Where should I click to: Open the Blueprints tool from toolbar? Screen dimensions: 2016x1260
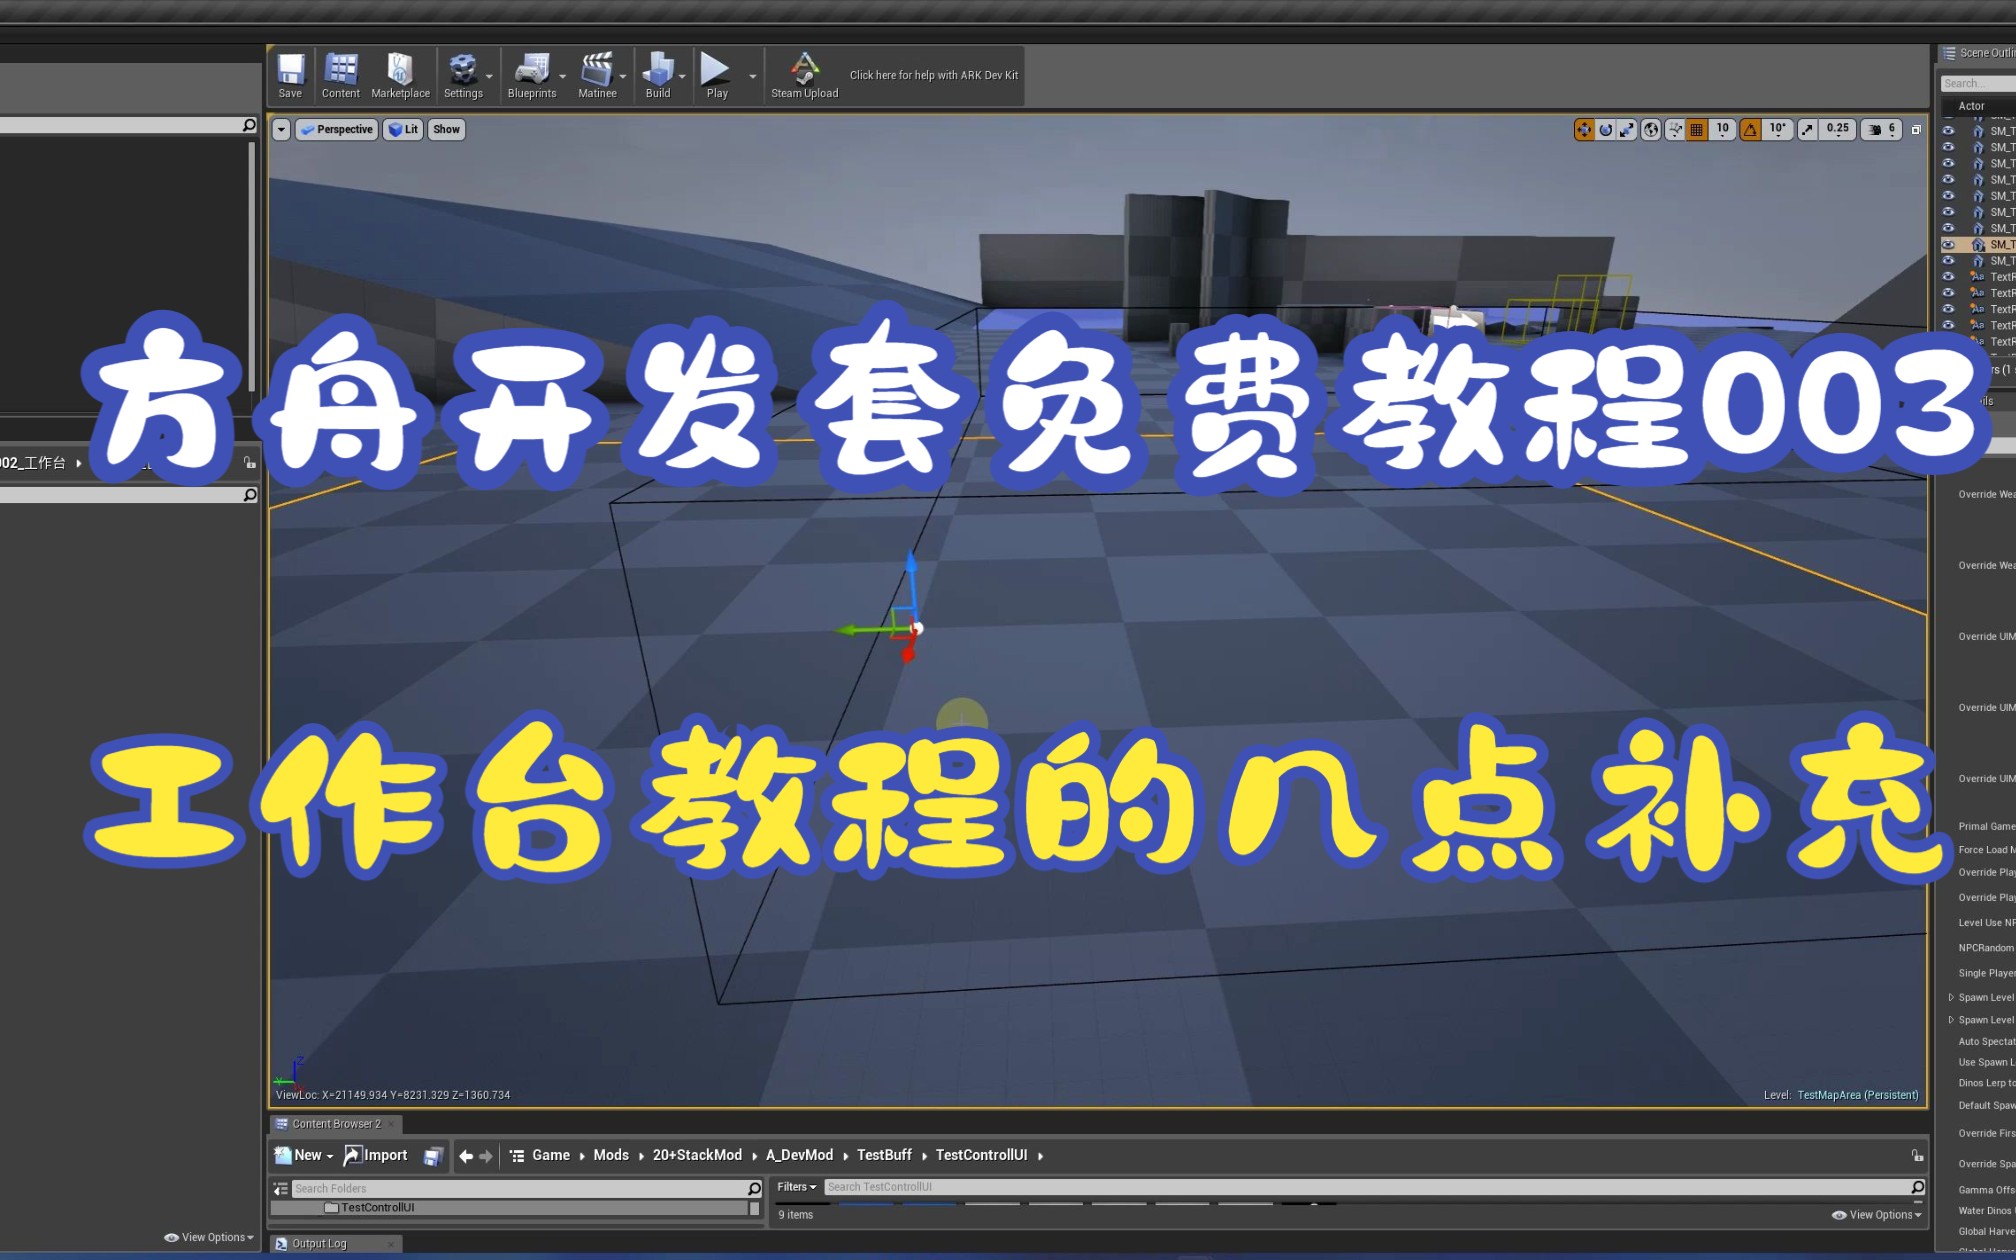[x=531, y=70]
